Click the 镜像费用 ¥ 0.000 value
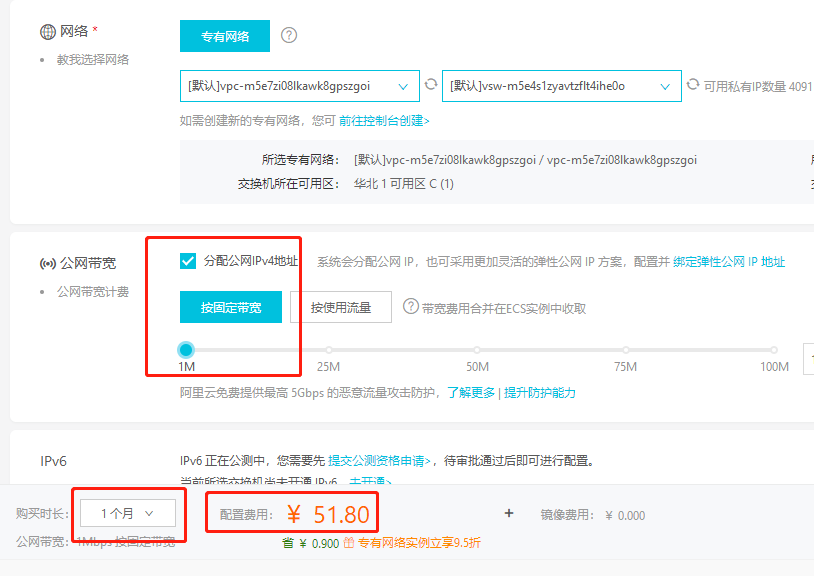This screenshot has width=814, height=576. (x=625, y=516)
